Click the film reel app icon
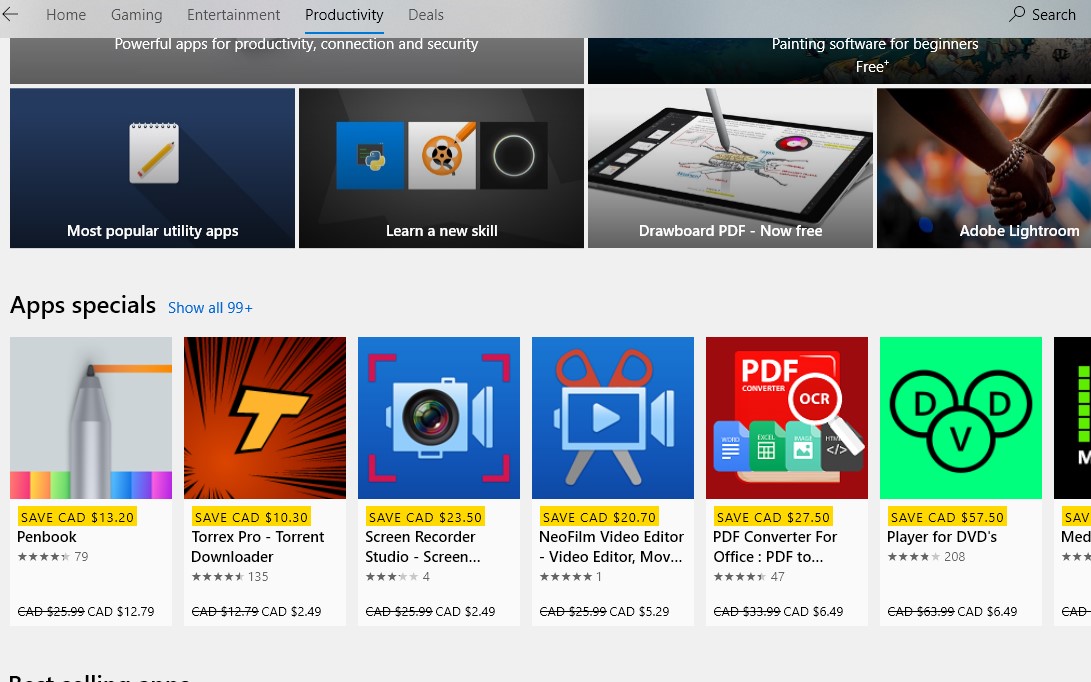Image resolution: width=1091 pixels, height=682 pixels. [442, 156]
